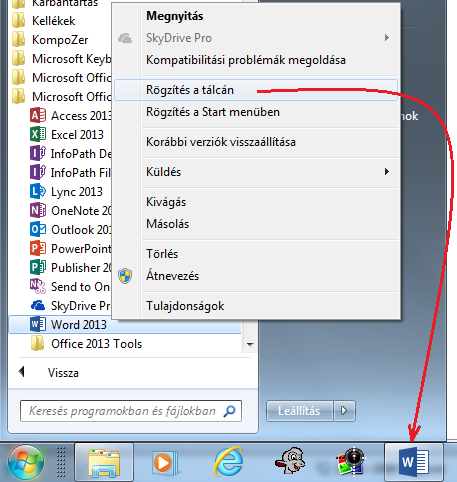Expand the SkyDrive Pro submenu arrow

click(387, 37)
